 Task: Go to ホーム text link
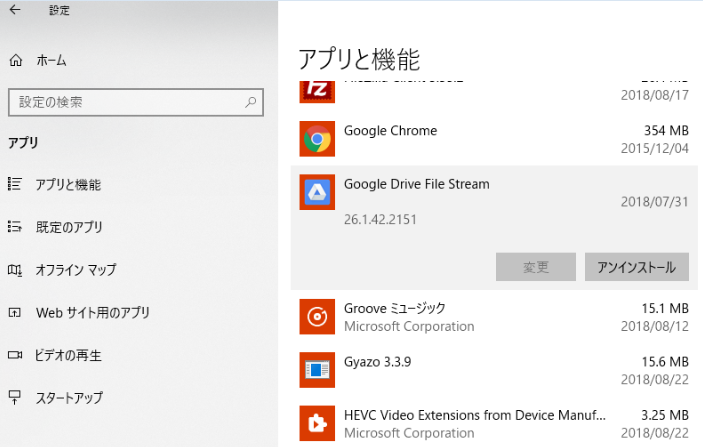coord(52,61)
